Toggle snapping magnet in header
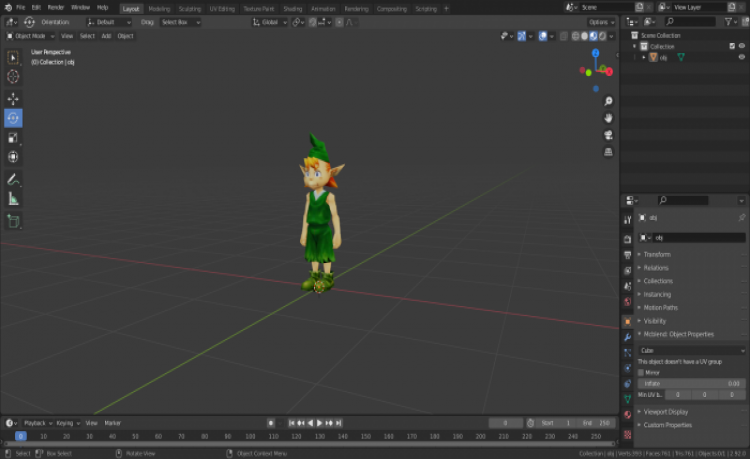Screen dimensions: 750x459 tap(312, 22)
